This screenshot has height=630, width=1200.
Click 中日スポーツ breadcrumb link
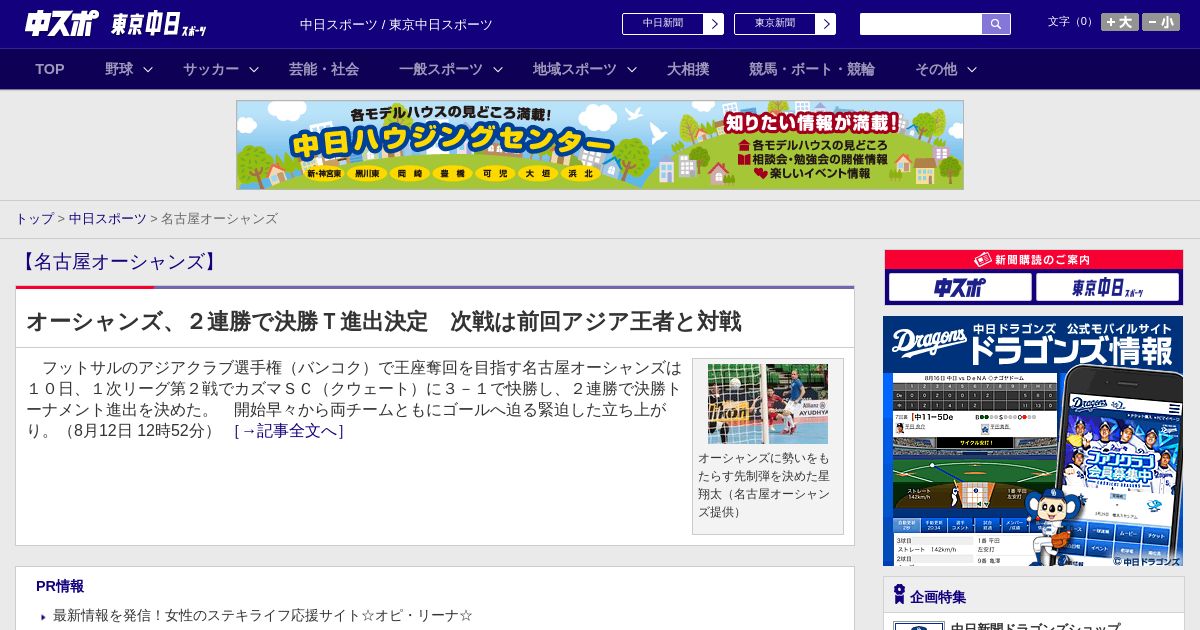107,218
